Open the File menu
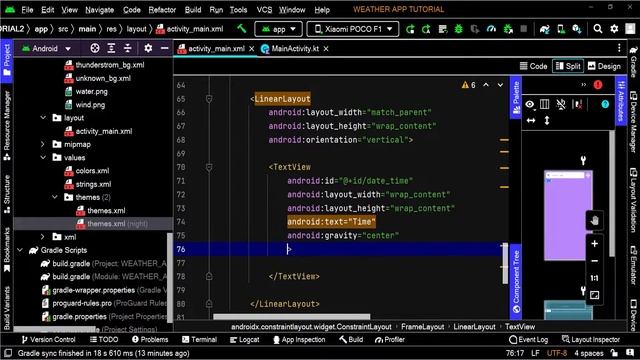This screenshot has height=360, width=640. 27,10
